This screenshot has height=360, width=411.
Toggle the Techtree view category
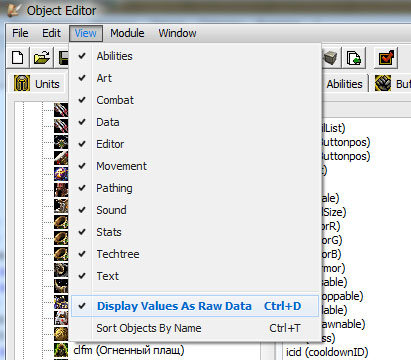coord(195,254)
